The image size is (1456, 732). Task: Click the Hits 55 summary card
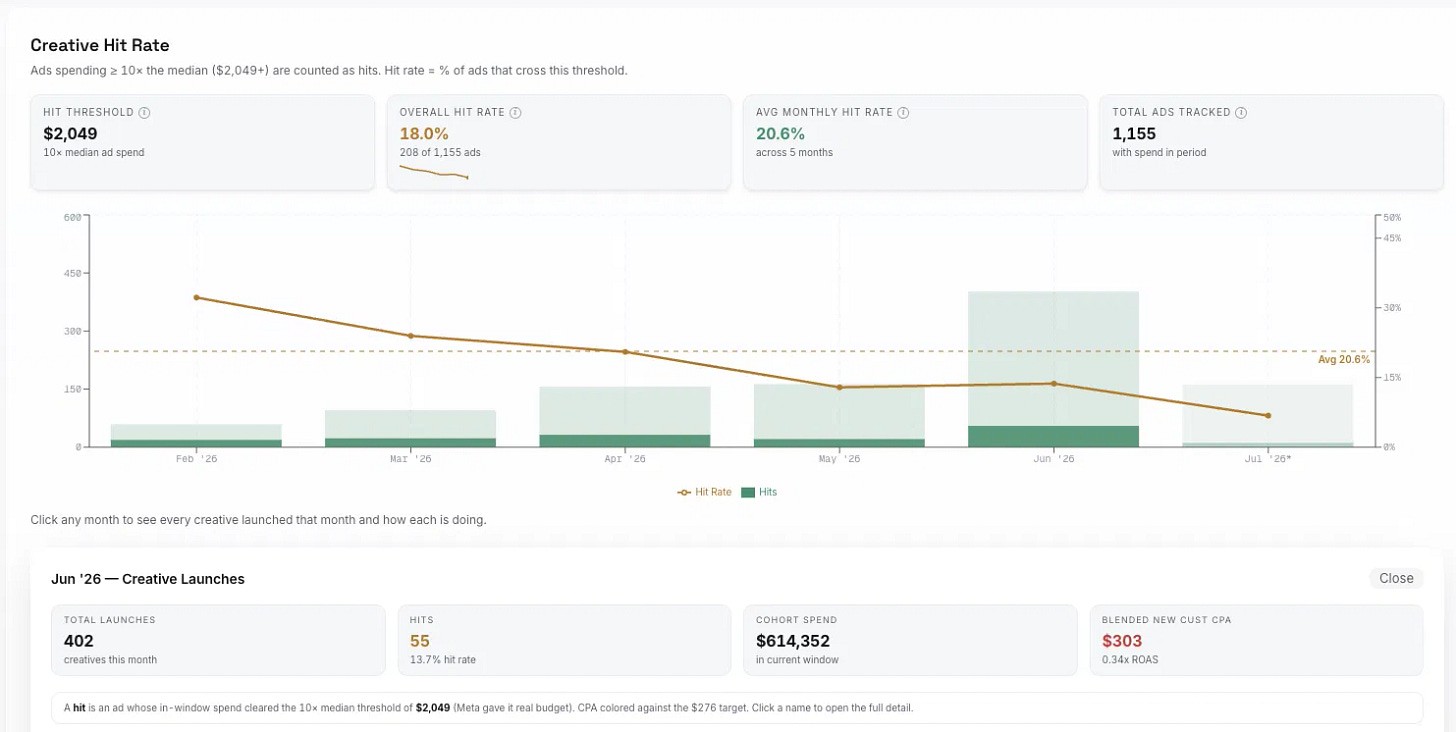pos(564,640)
